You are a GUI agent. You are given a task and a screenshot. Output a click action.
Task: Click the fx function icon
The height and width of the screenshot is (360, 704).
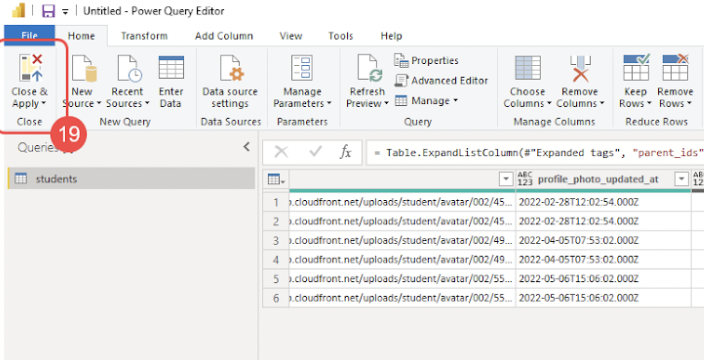345,152
